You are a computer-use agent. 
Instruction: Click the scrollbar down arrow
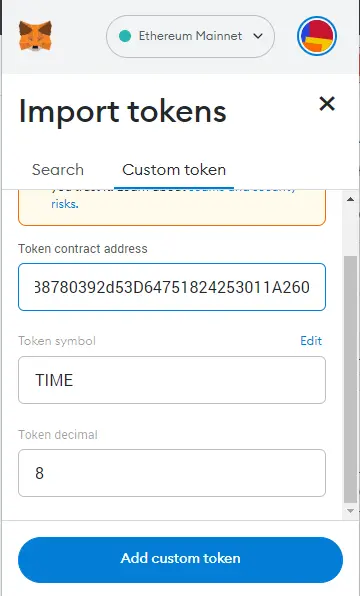point(350,511)
